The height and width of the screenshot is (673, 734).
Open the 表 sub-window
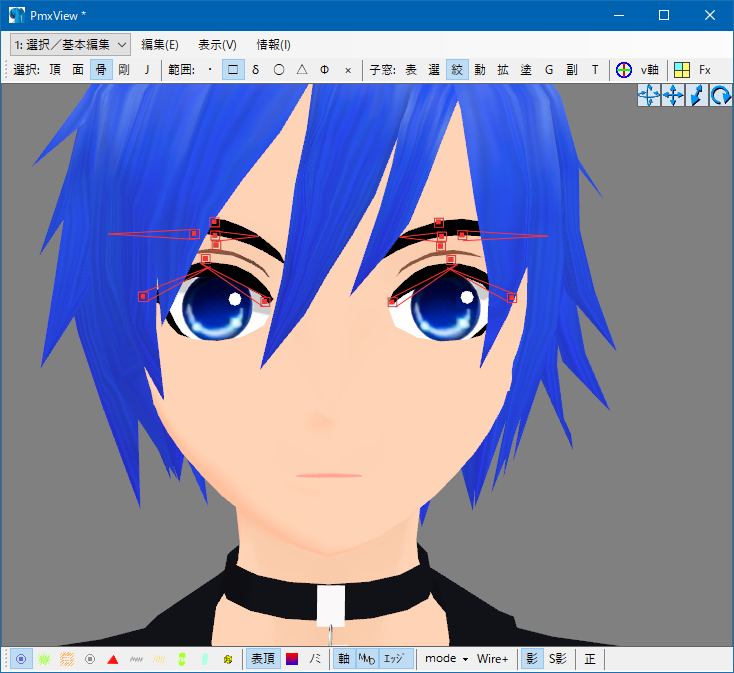411,70
